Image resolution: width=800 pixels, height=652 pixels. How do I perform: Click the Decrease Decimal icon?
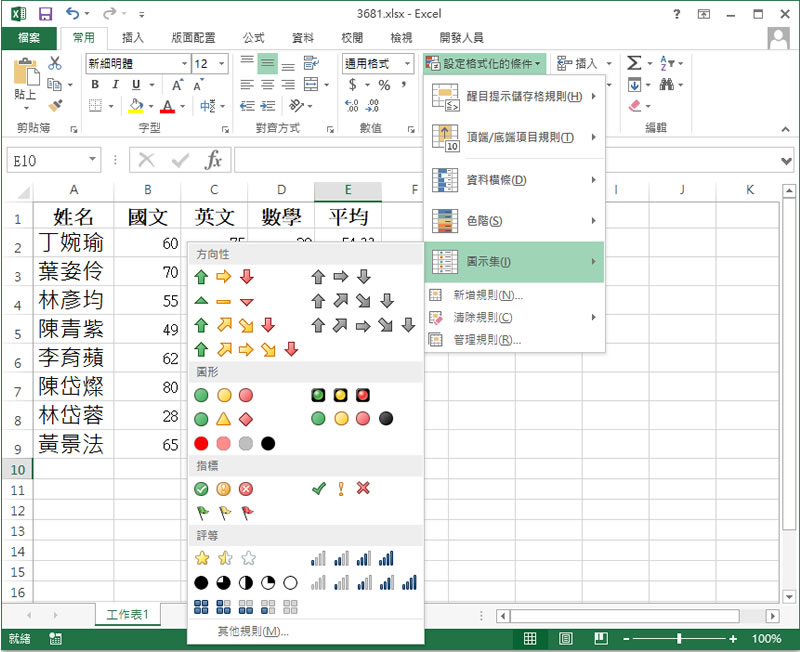point(373,106)
